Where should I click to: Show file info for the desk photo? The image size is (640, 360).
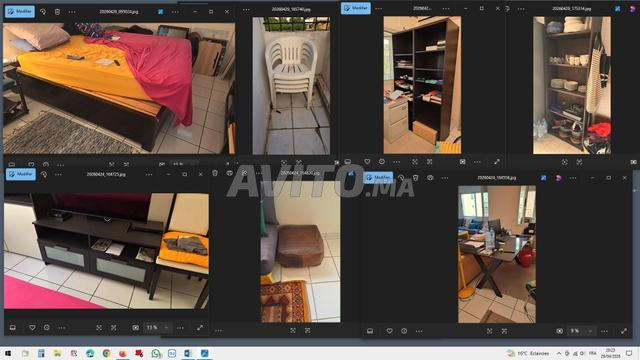click(404, 331)
